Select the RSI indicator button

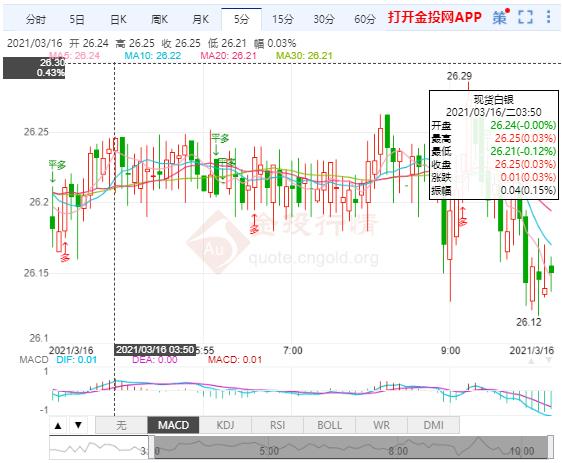(277, 425)
